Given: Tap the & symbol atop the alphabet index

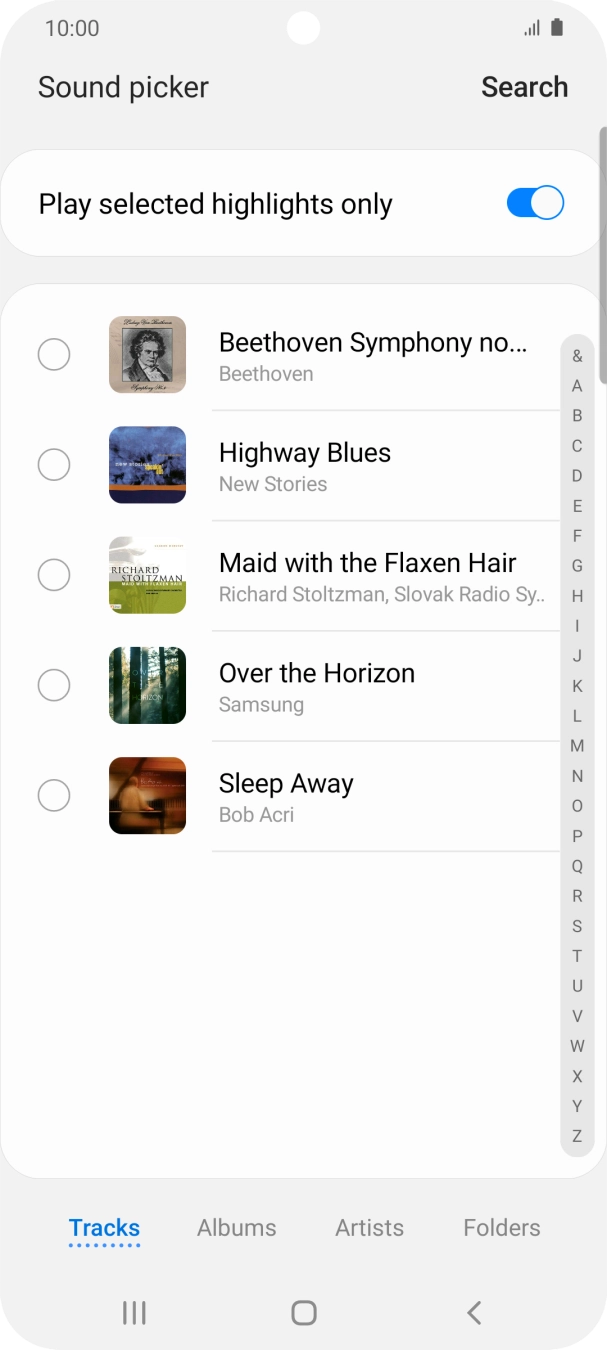Looking at the screenshot, I should [576, 355].
